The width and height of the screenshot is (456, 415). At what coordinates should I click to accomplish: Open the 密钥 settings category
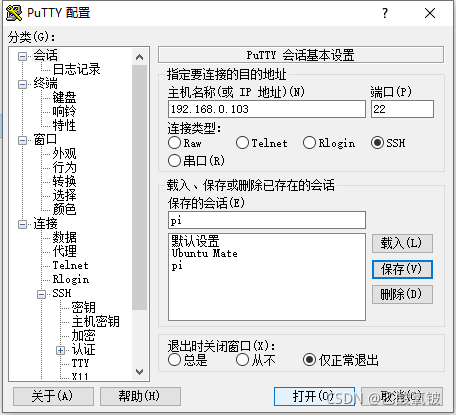click(x=83, y=307)
